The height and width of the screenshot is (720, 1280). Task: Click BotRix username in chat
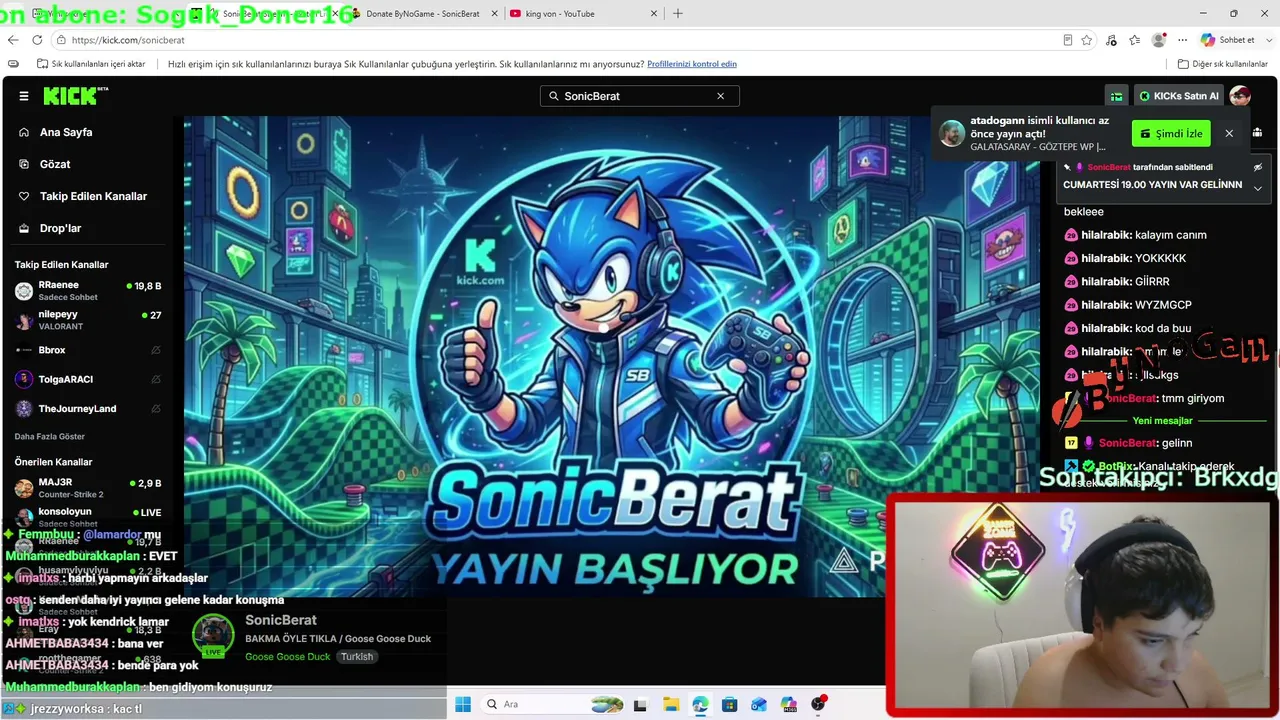pyautogui.click(x=1116, y=466)
